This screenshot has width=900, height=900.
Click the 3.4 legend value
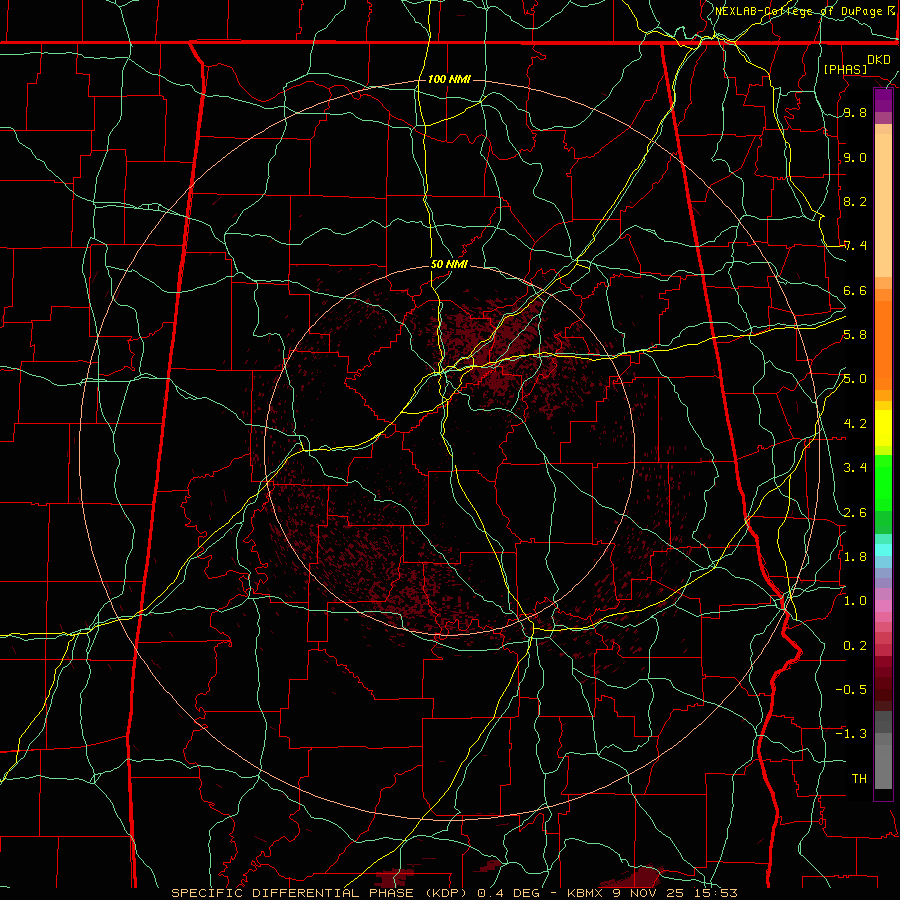pyautogui.click(x=855, y=468)
